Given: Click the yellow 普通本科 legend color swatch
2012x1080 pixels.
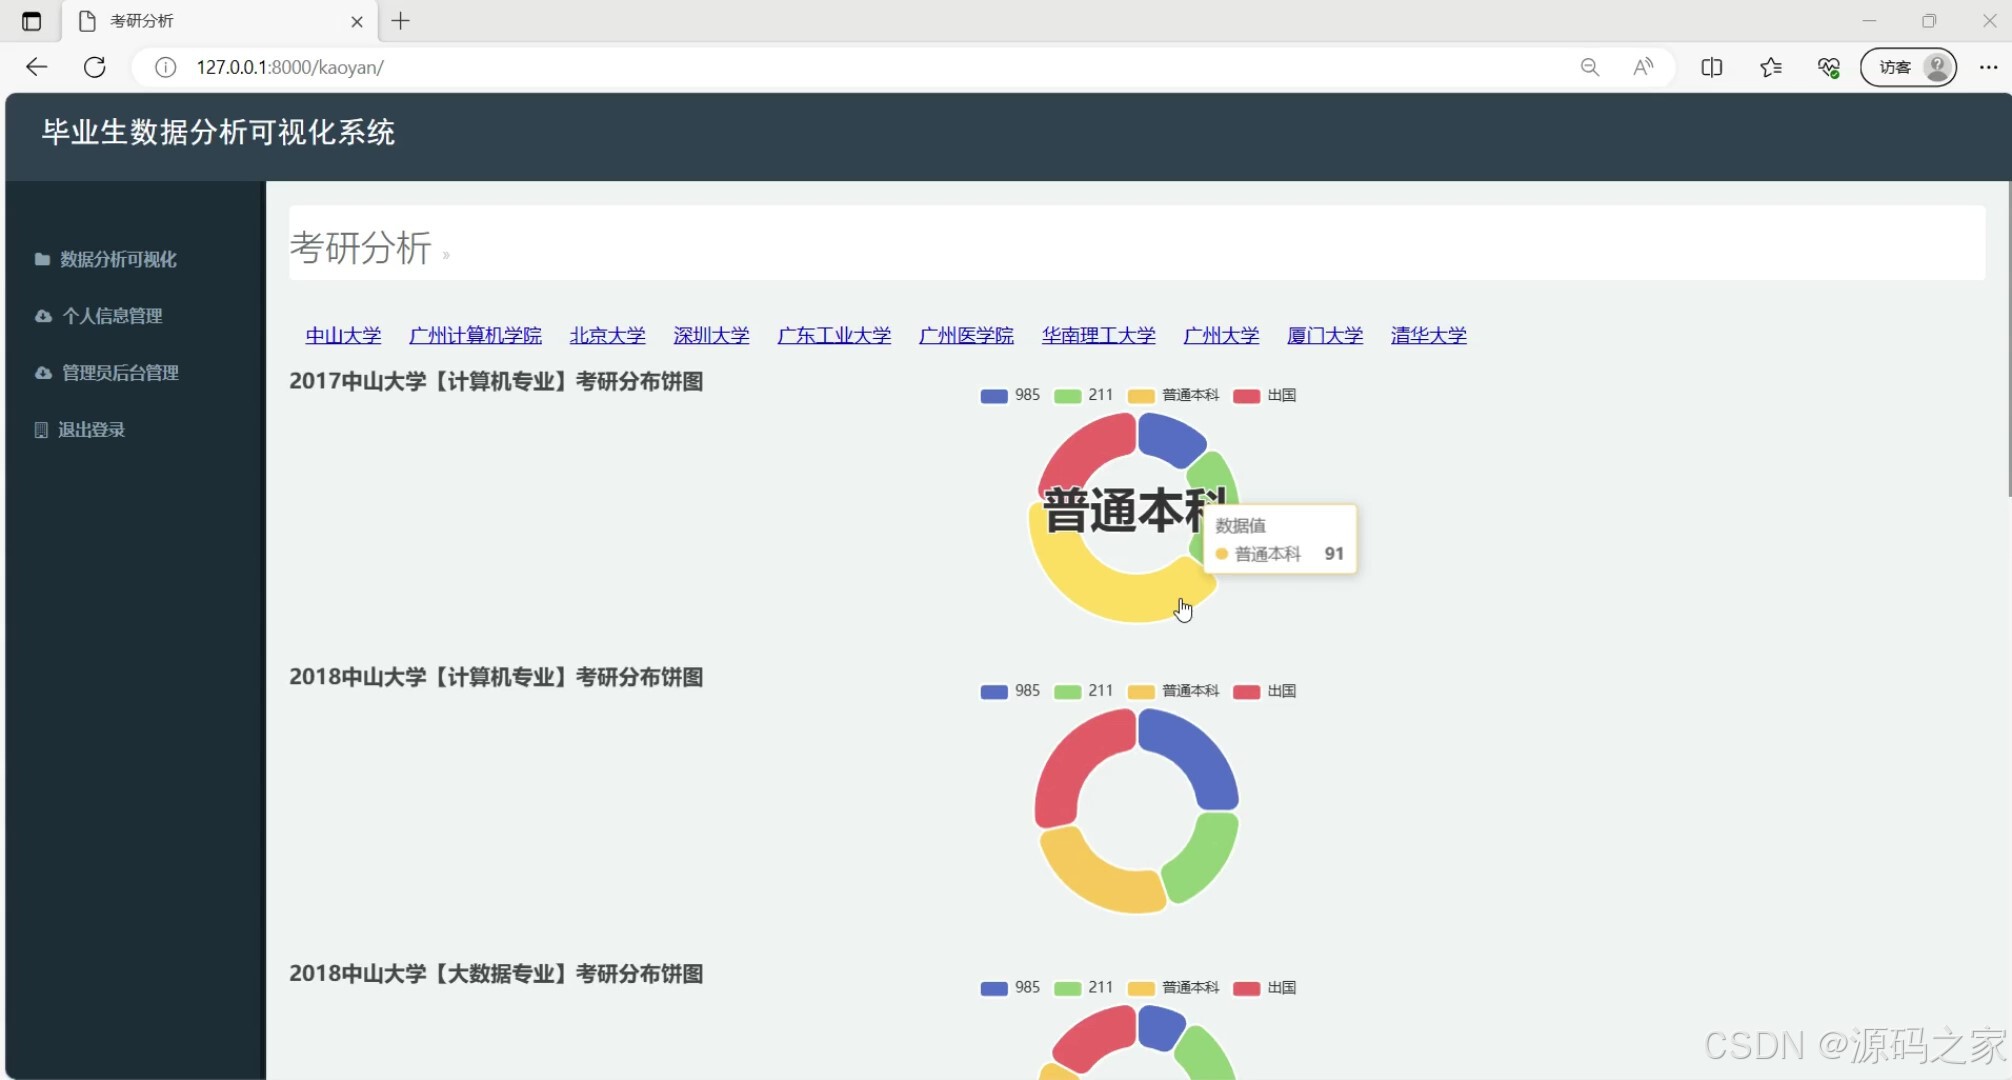Looking at the screenshot, I should click(x=1140, y=395).
